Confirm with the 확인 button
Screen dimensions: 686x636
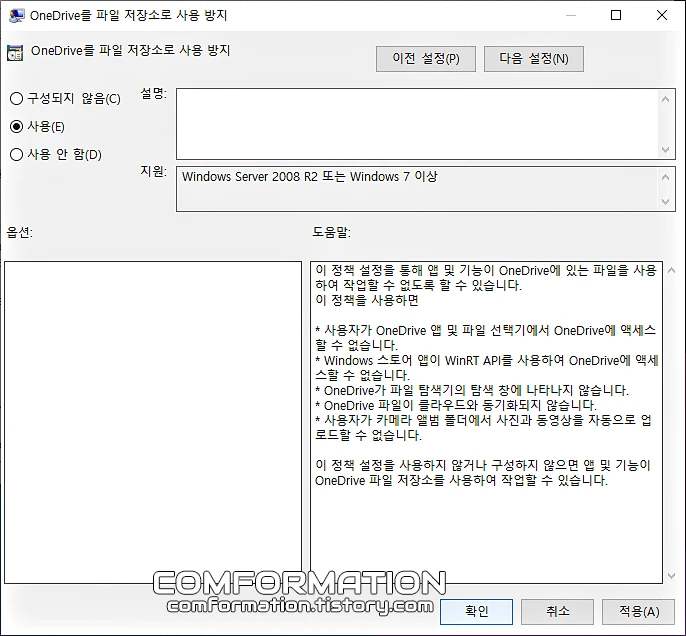coord(476,612)
